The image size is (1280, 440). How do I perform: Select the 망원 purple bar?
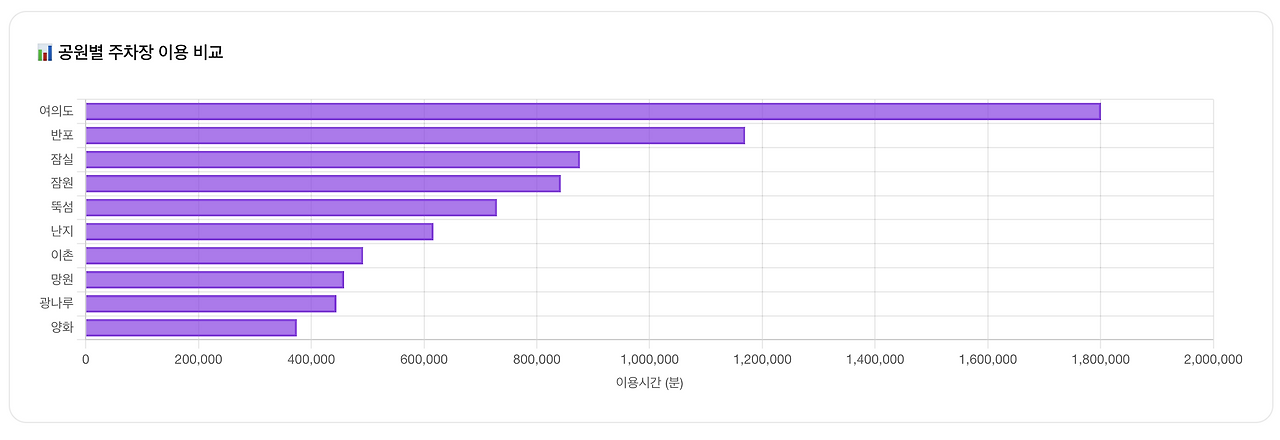point(215,279)
